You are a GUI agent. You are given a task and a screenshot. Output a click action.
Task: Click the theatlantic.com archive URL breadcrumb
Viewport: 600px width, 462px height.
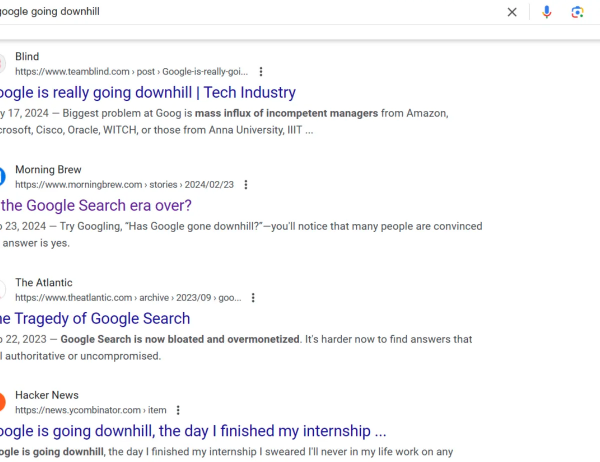[128, 298]
